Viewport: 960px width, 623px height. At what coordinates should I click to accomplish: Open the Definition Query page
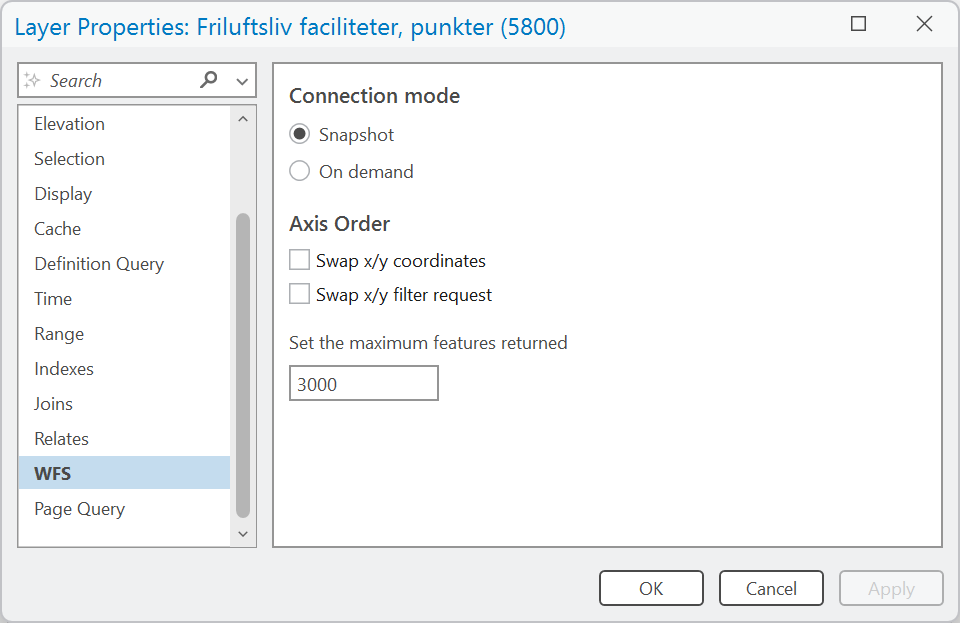click(x=99, y=264)
